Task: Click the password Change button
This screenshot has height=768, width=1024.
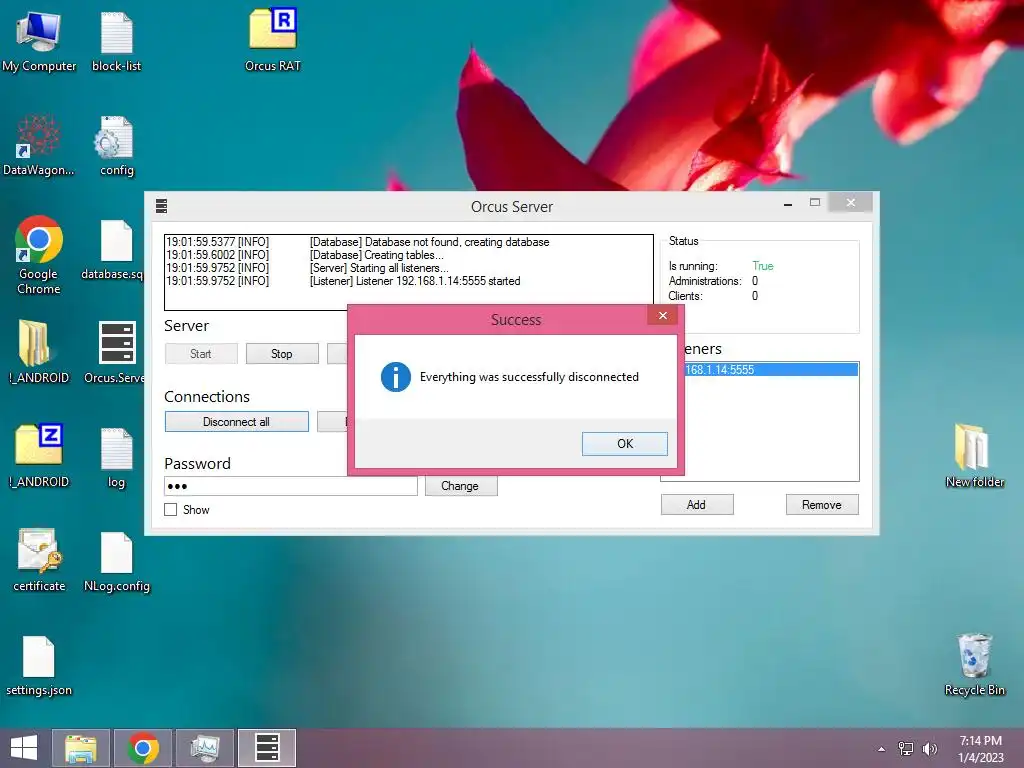Action: pyautogui.click(x=460, y=486)
